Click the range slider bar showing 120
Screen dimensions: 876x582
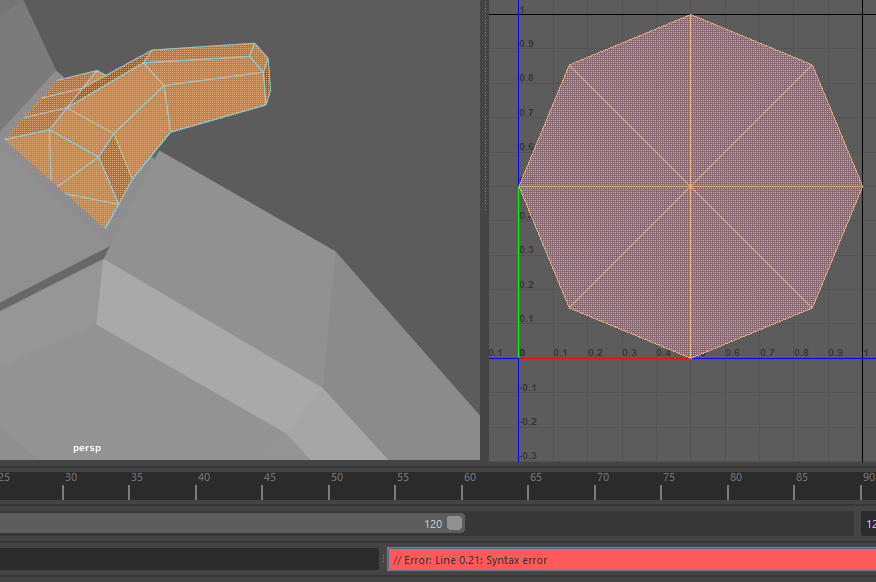pos(231,523)
